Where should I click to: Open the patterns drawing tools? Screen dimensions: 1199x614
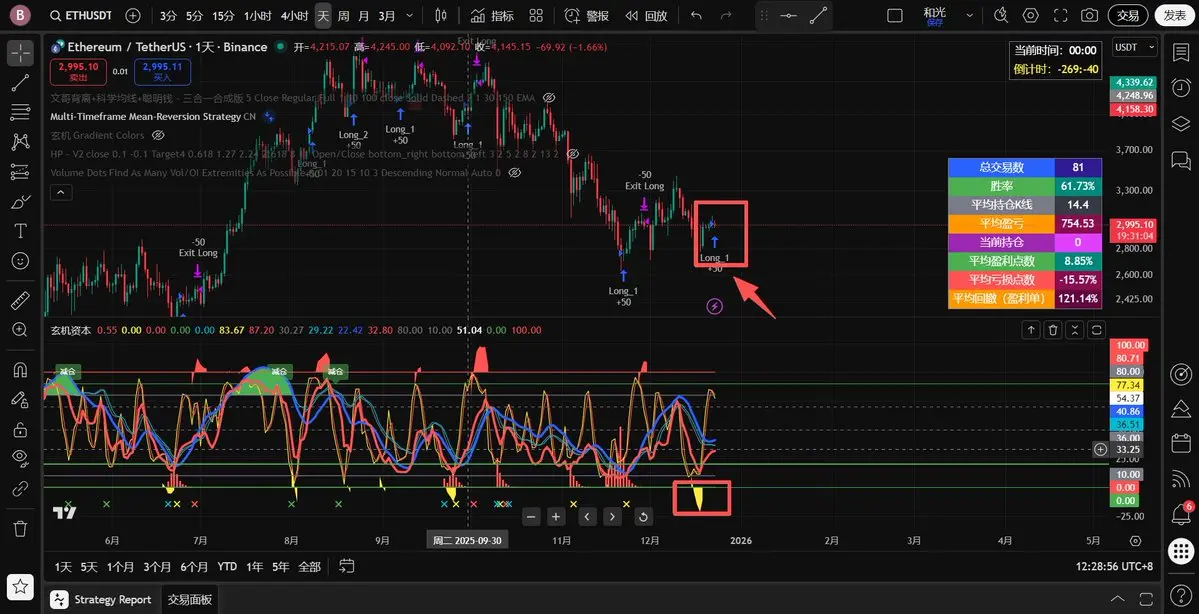pos(21,142)
